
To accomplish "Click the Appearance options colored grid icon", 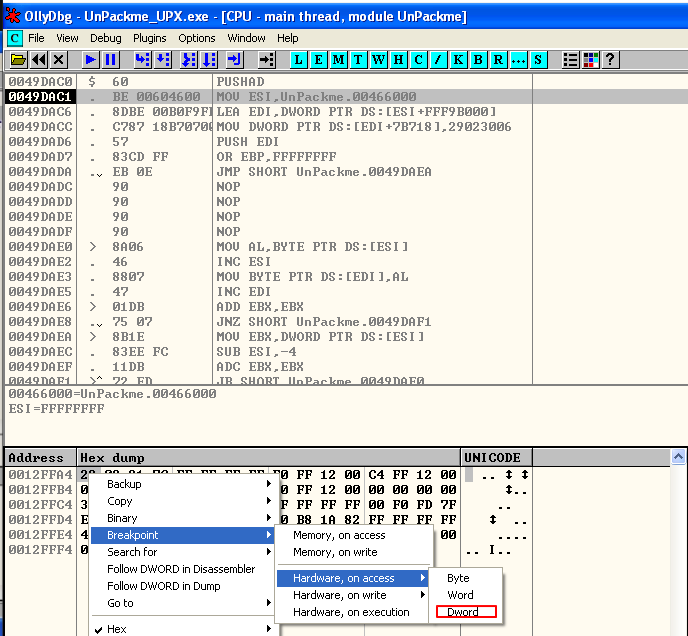I will [591, 60].
